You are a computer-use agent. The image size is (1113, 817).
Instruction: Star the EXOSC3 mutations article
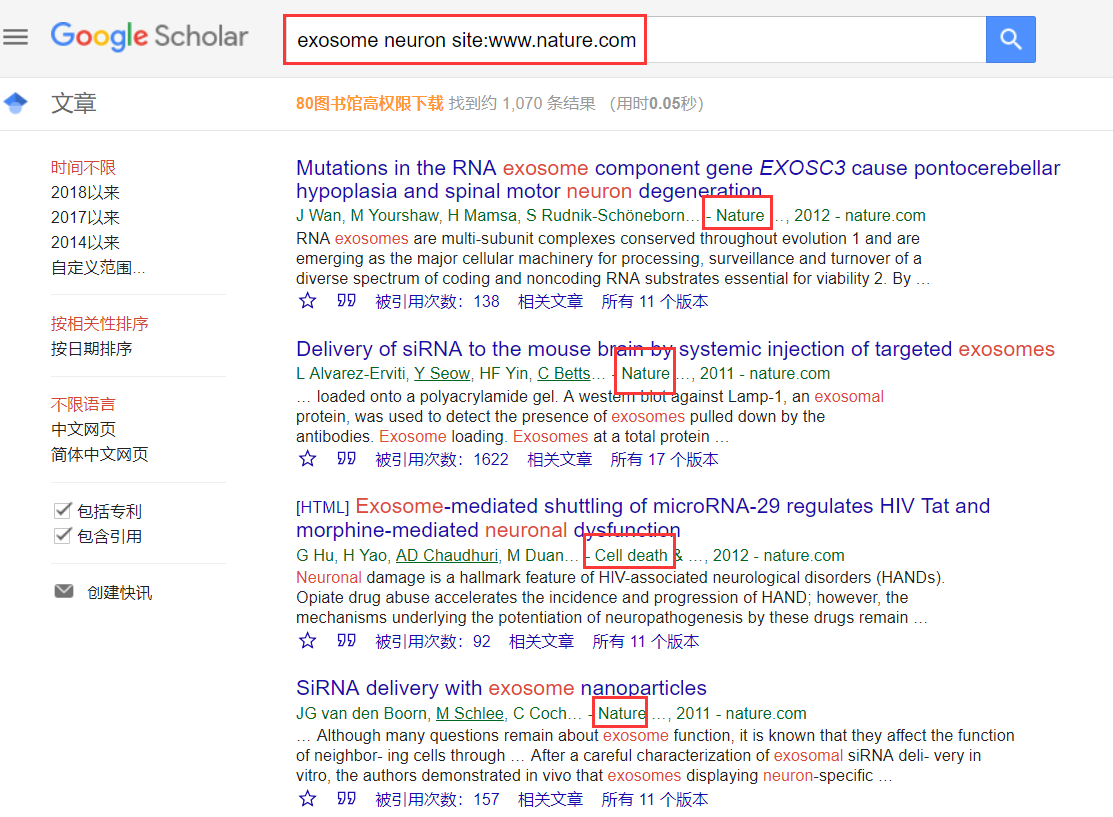(307, 301)
